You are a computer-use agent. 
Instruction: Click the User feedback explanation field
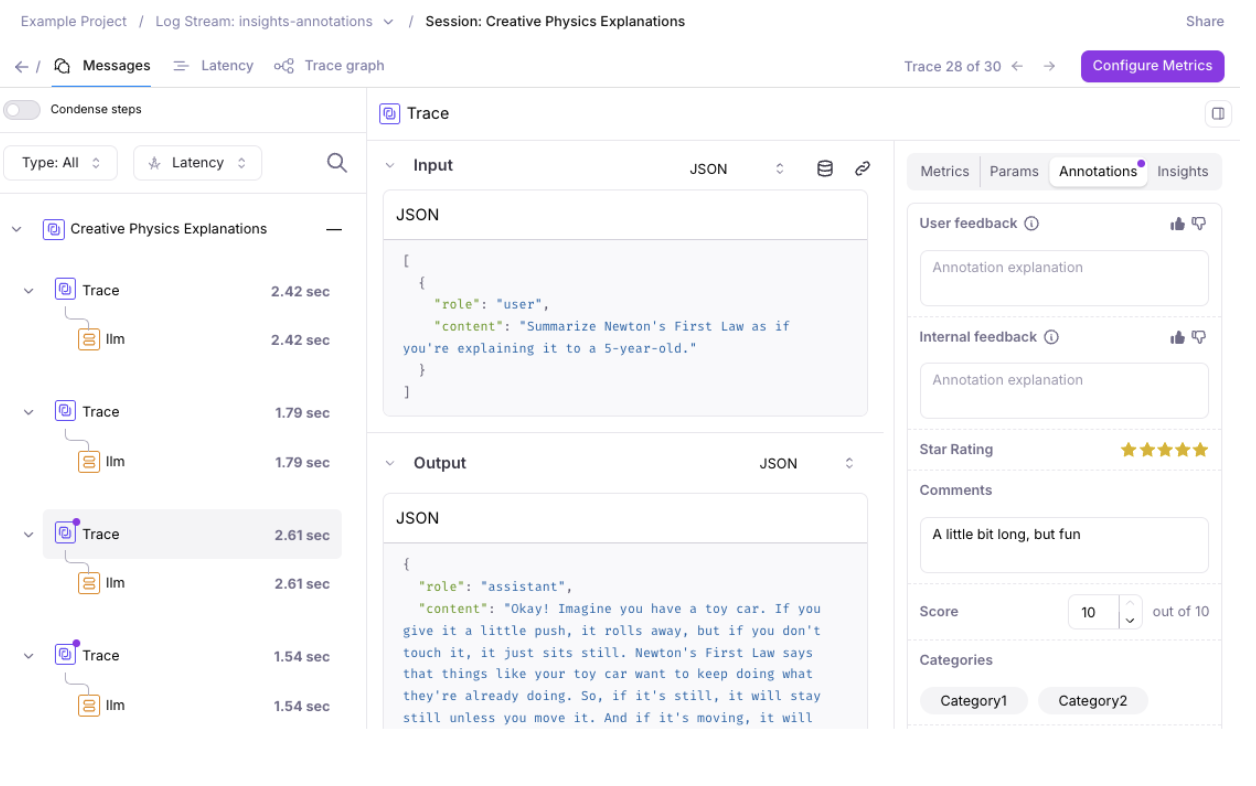click(x=1064, y=278)
